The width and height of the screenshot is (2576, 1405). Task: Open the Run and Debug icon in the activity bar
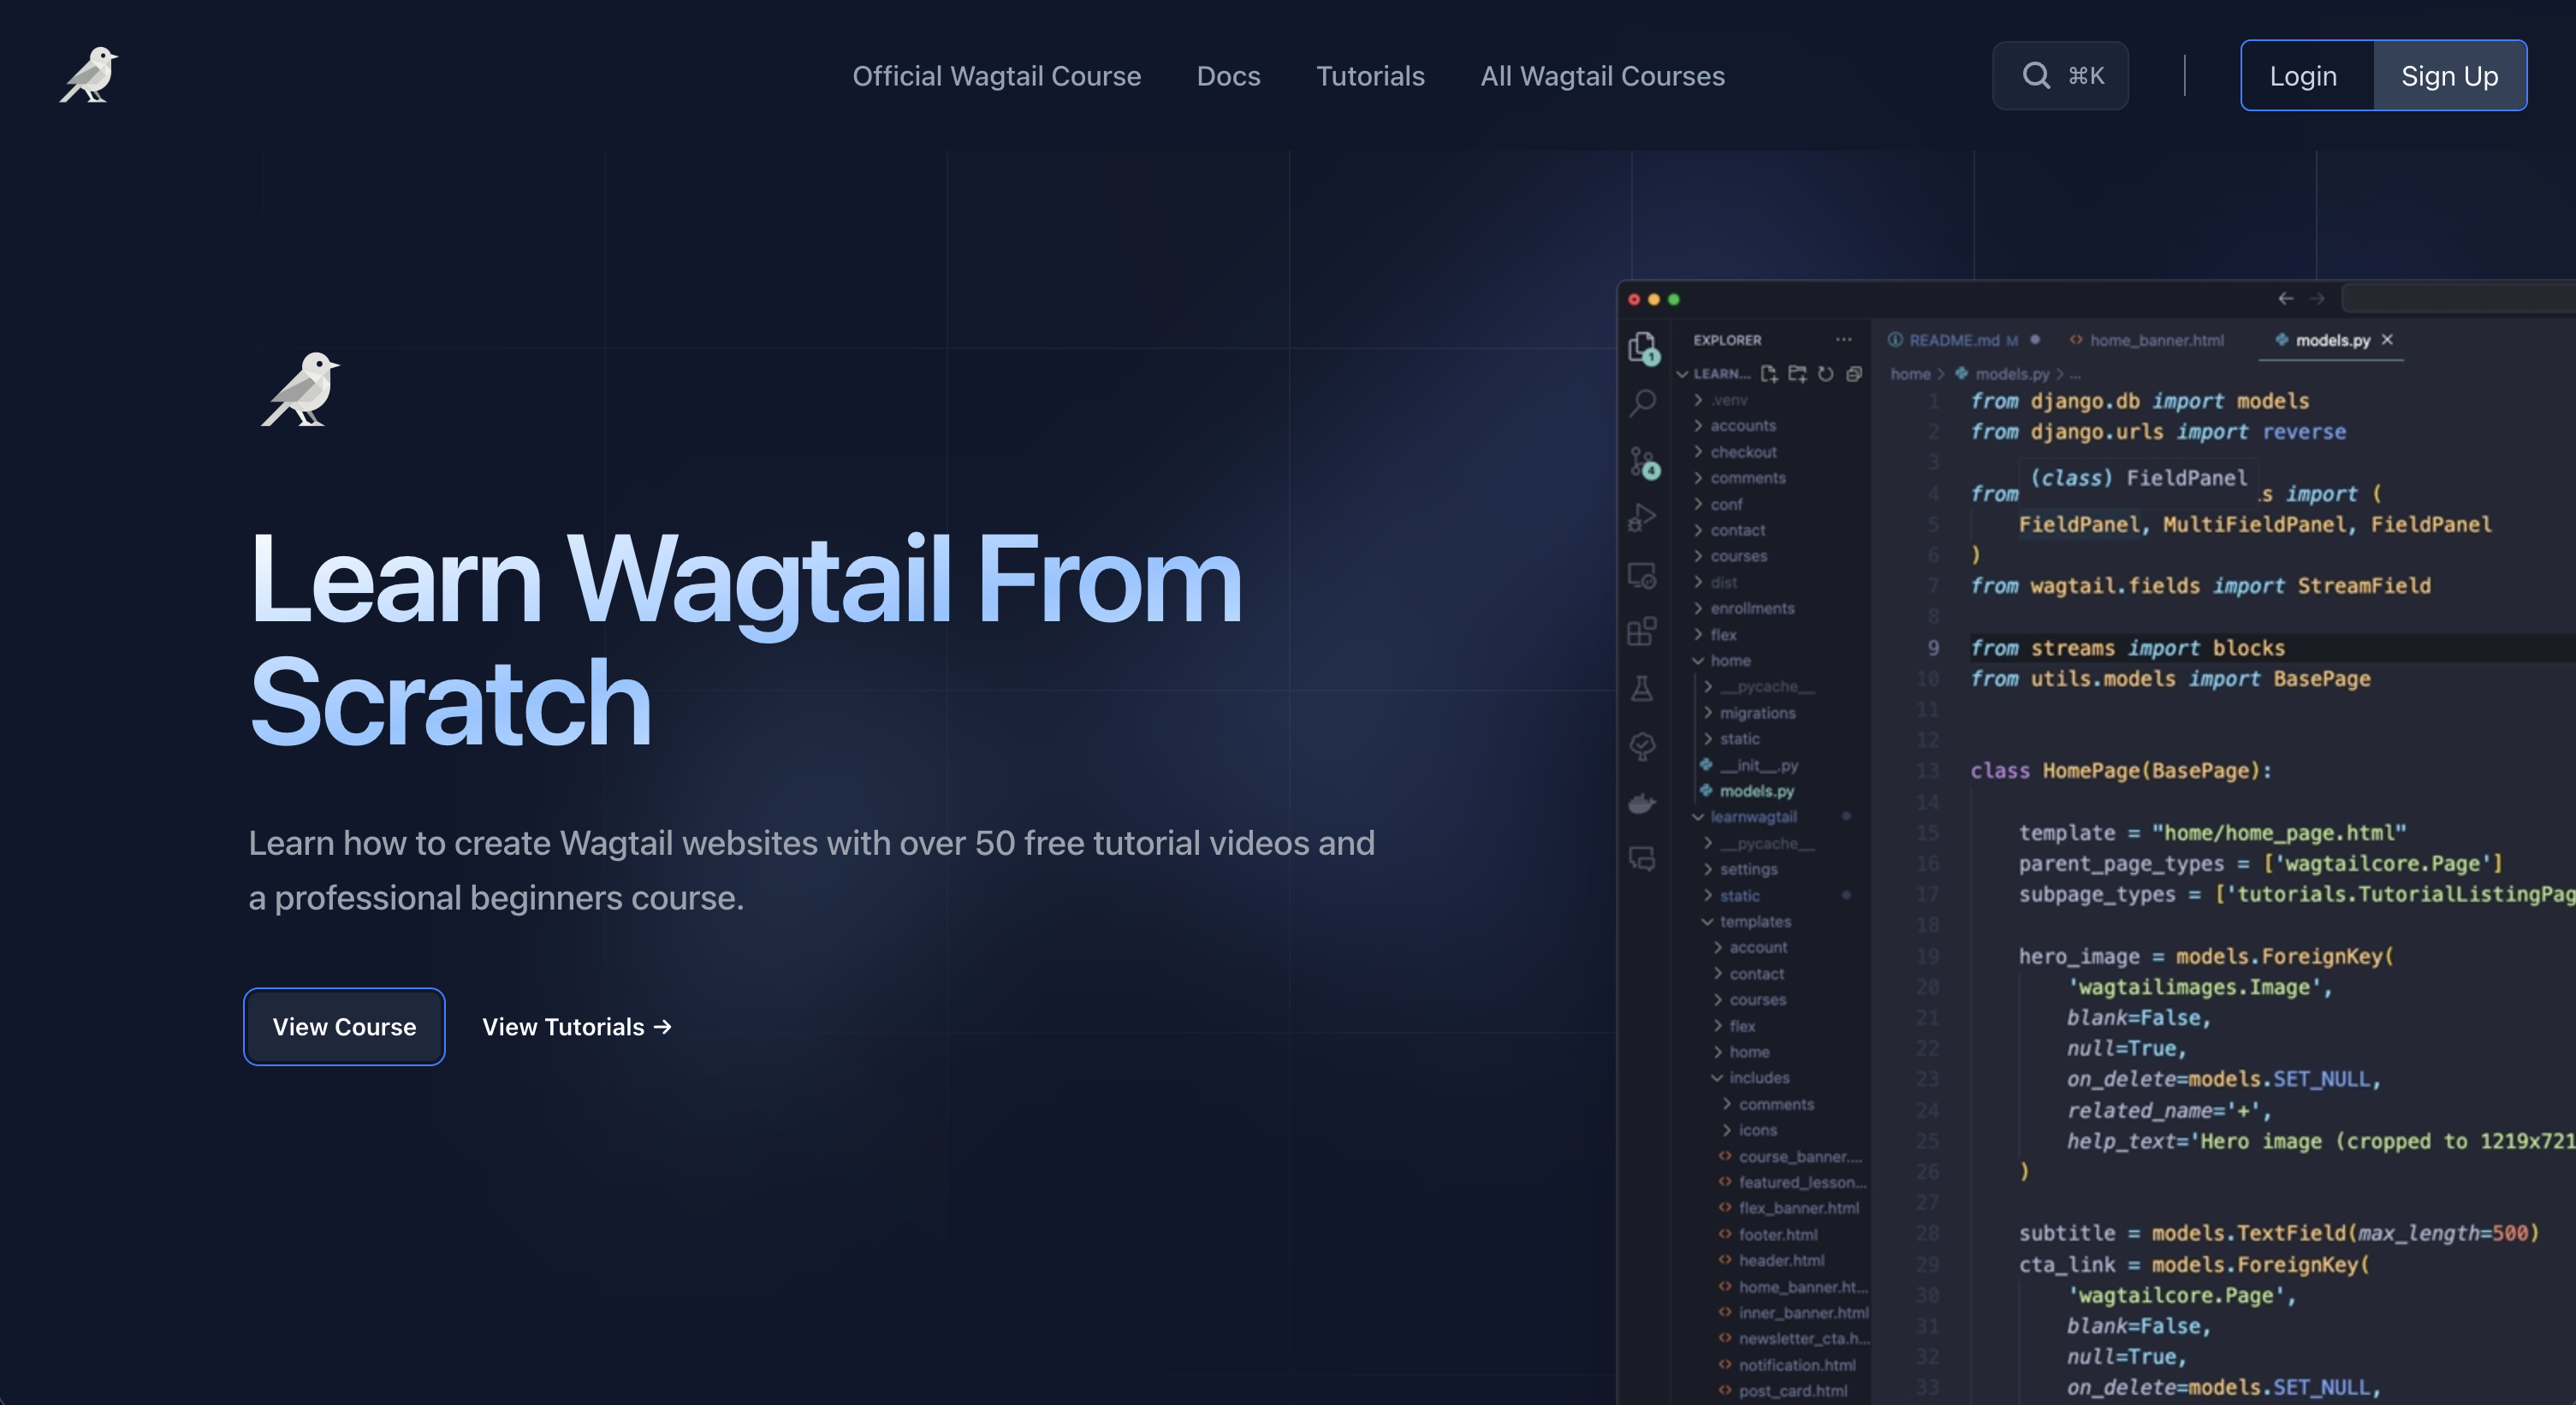(x=1642, y=517)
